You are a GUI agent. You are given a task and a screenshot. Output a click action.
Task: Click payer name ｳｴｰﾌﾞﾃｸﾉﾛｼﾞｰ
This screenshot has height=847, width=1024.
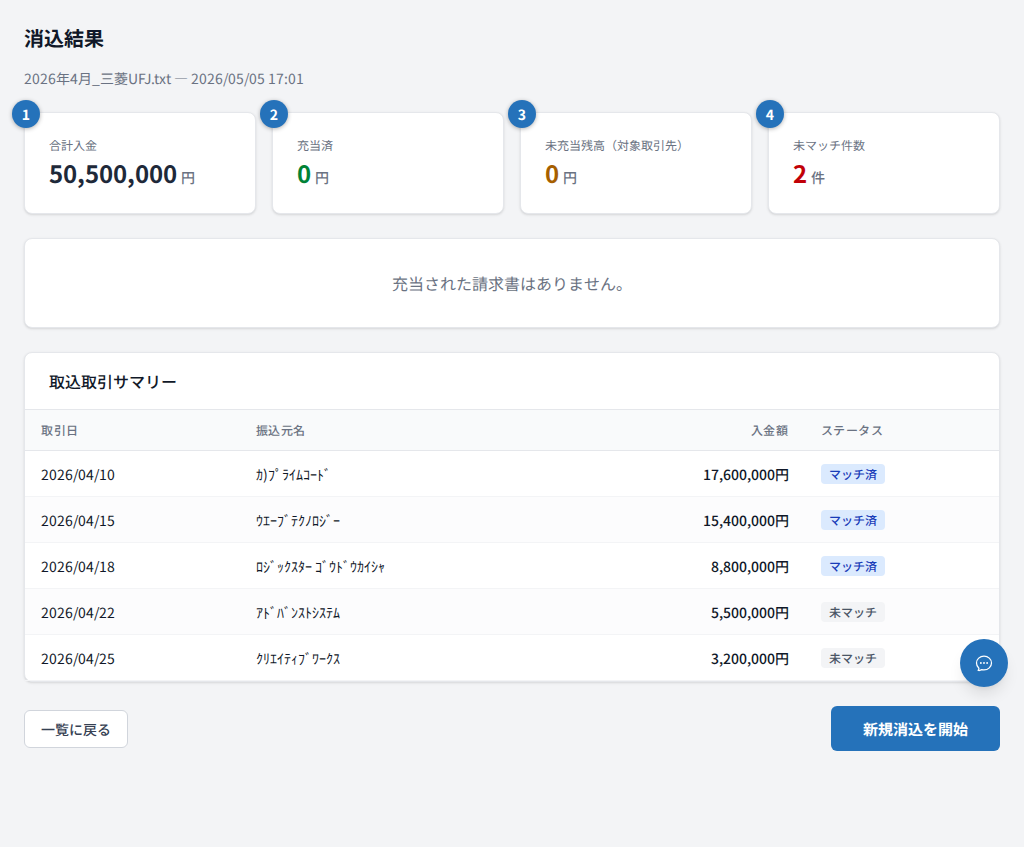click(298, 520)
